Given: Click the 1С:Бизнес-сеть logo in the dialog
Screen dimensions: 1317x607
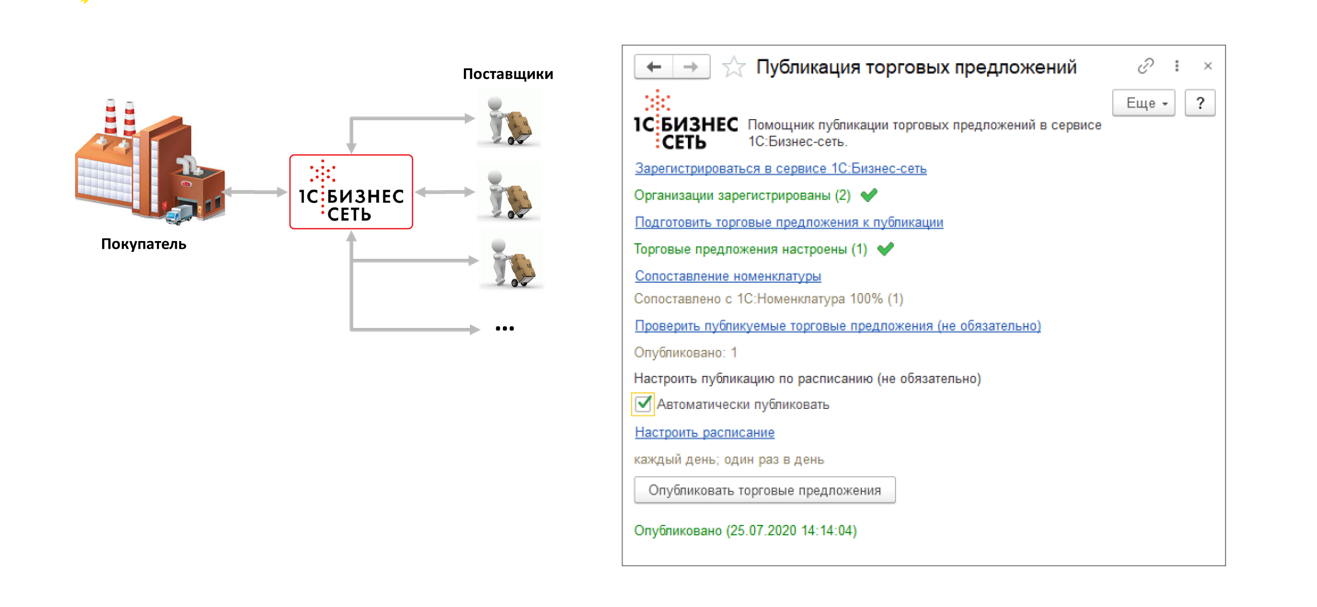Looking at the screenshot, I should [x=685, y=121].
